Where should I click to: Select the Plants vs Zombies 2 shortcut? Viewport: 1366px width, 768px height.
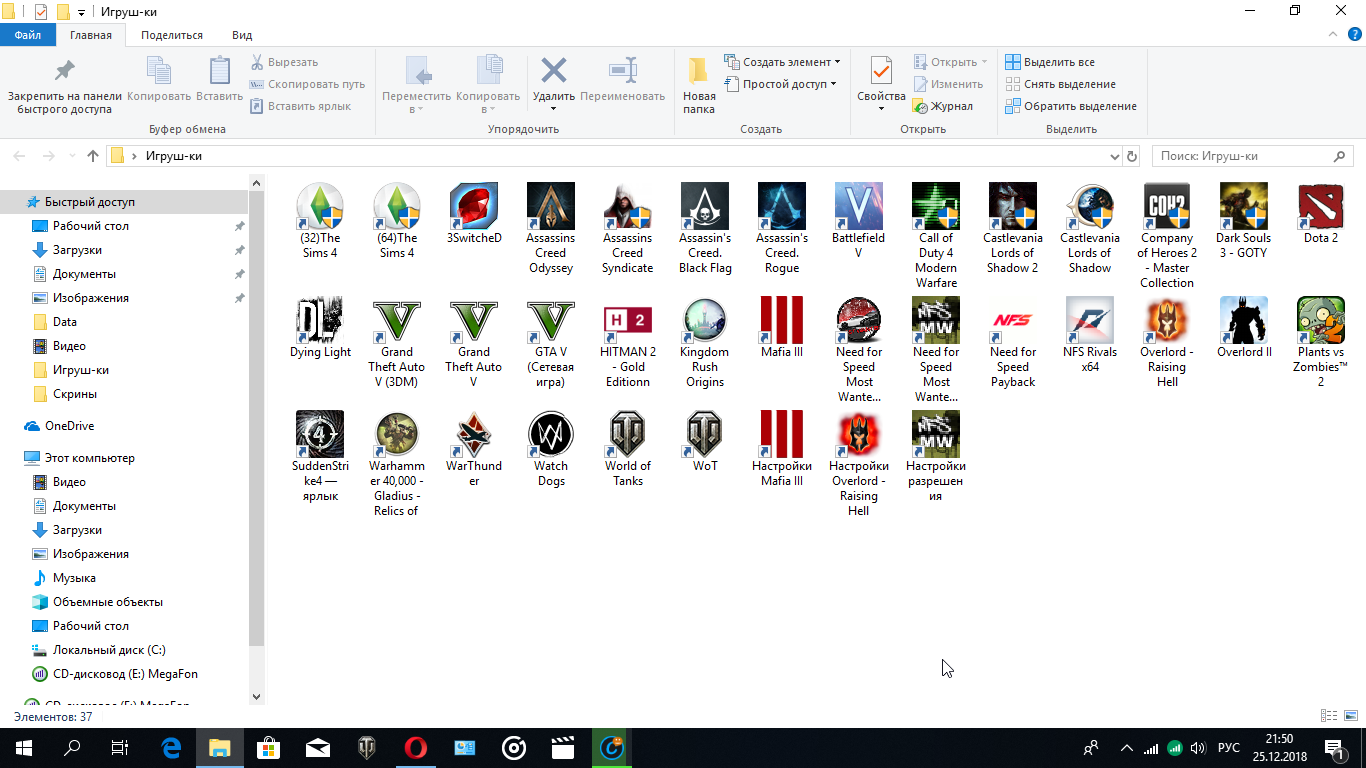point(1321,343)
